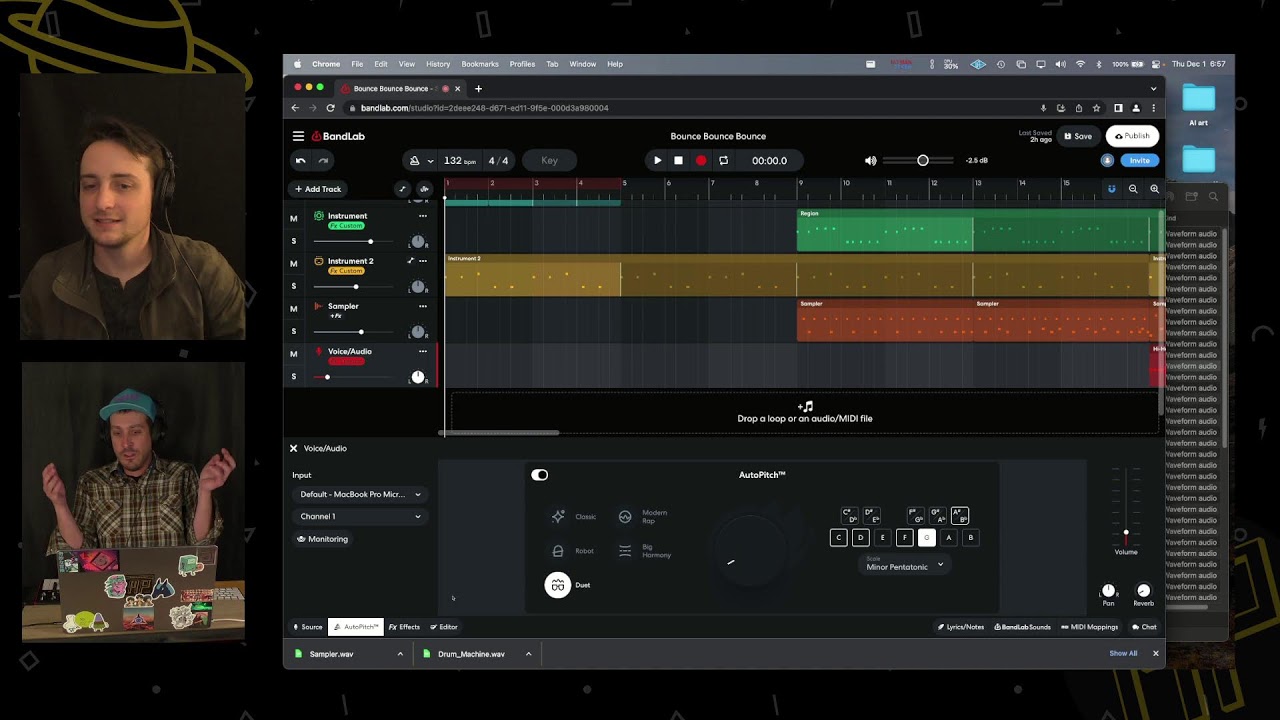The width and height of the screenshot is (1280, 720).
Task: Mute the Instrument track
Action: point(293,218)
